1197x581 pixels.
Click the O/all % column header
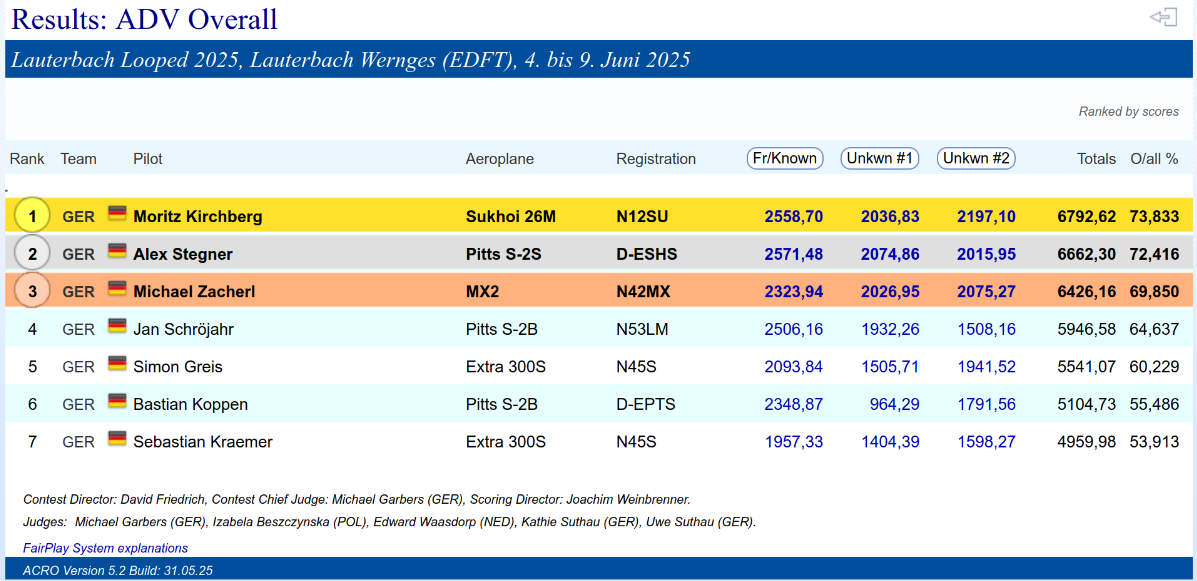click(x=1154, y=159)
